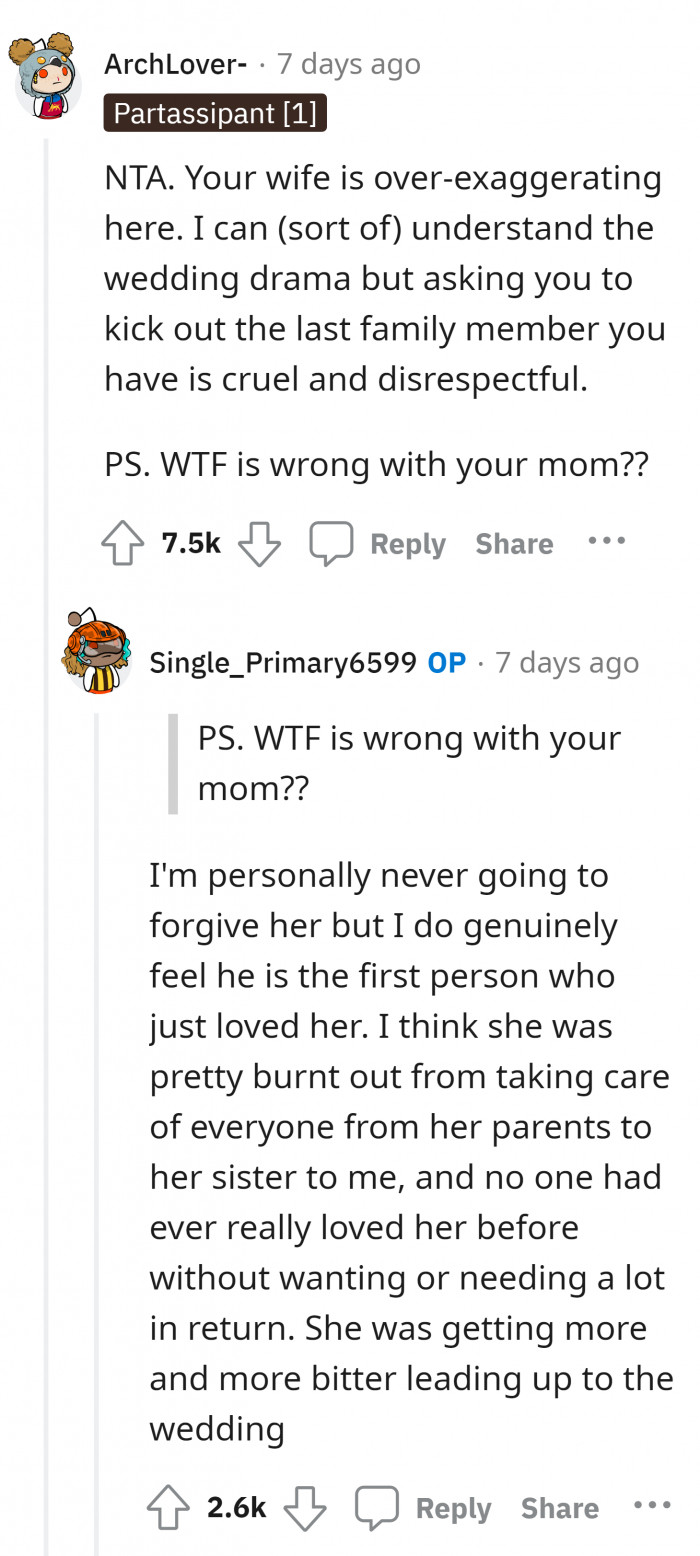Share Single_Primary6599's reply
This screenshot has height=1556, width=700.
[560, 1509]
